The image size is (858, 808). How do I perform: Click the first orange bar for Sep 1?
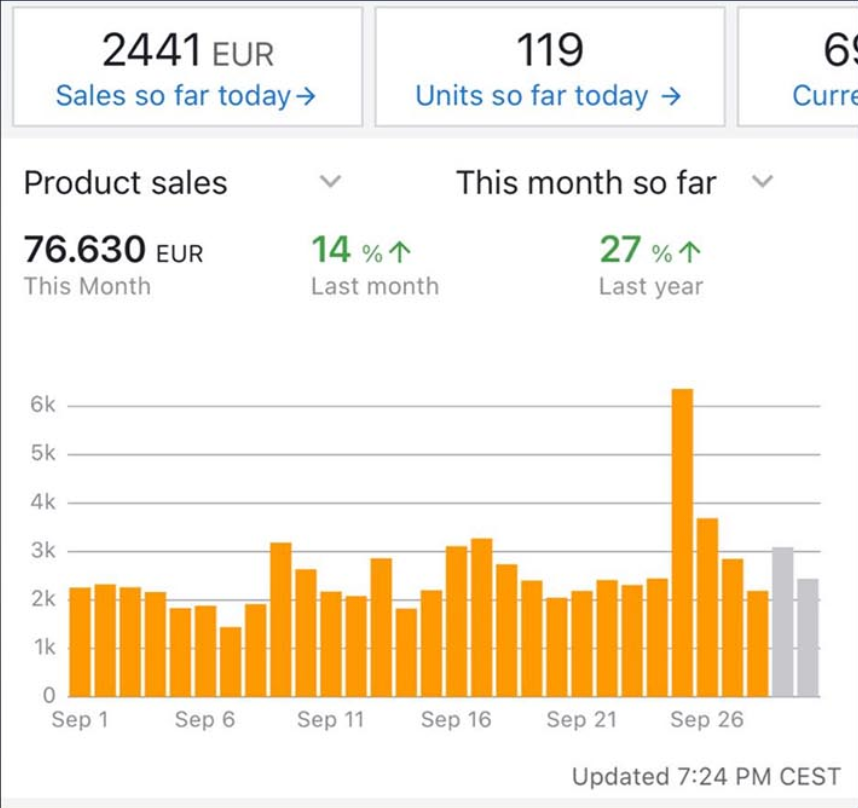pyautogui.click(x=80, y=640)
